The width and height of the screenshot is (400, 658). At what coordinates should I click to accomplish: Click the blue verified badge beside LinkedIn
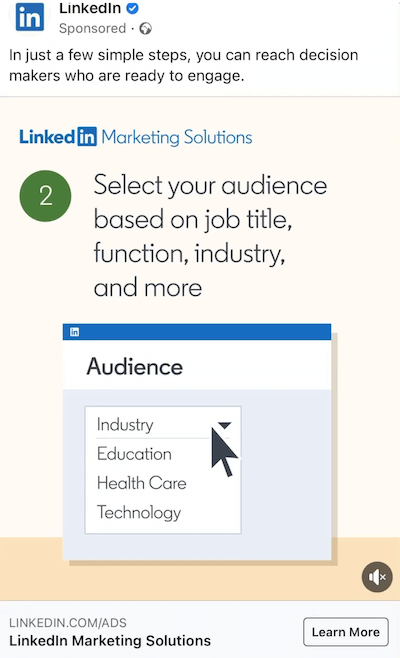click(x=133, y=8)
